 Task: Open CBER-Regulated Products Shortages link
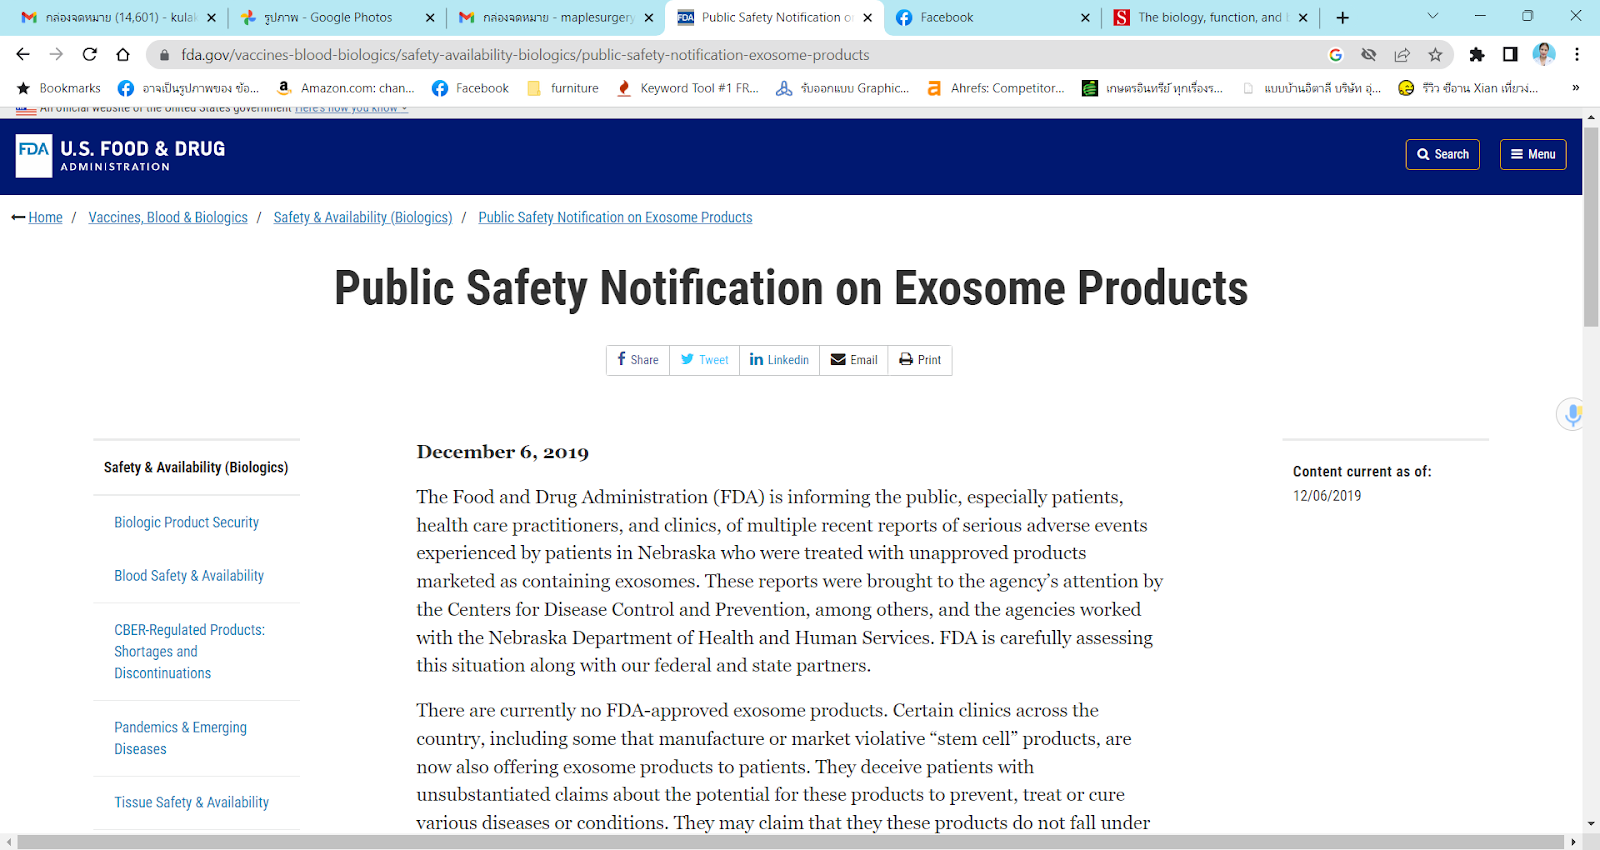pyautogui.click(x=189, y=651)
